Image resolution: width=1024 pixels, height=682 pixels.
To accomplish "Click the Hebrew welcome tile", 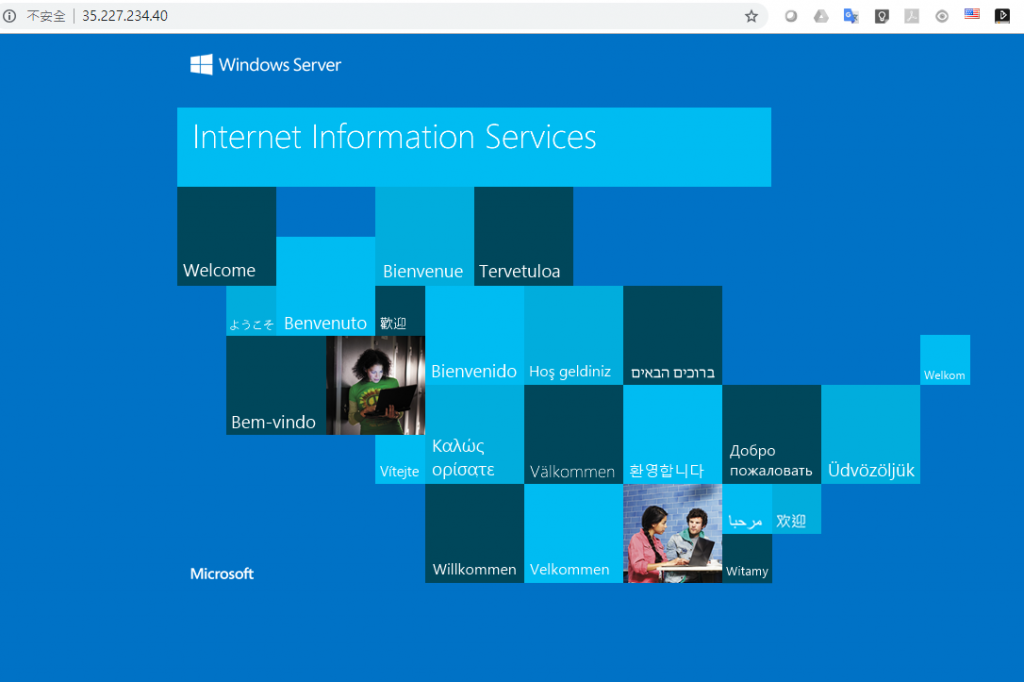I will point(673,336).
